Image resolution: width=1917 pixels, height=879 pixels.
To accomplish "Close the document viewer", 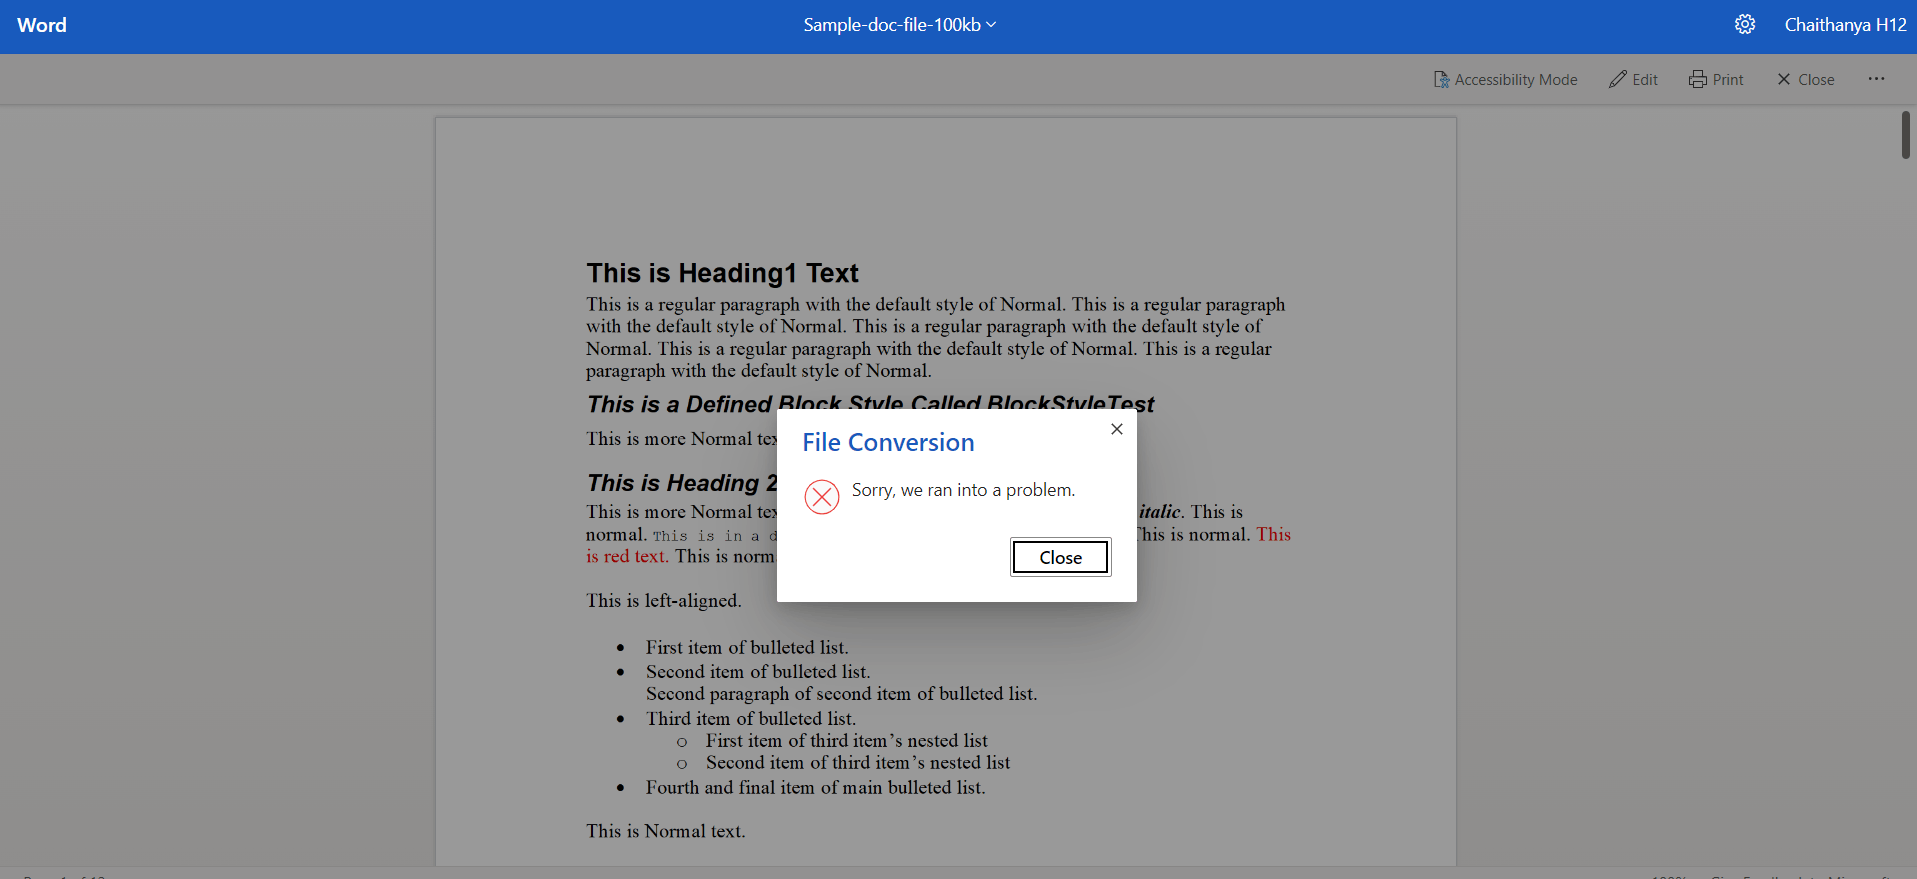I will pos(1805,79).
